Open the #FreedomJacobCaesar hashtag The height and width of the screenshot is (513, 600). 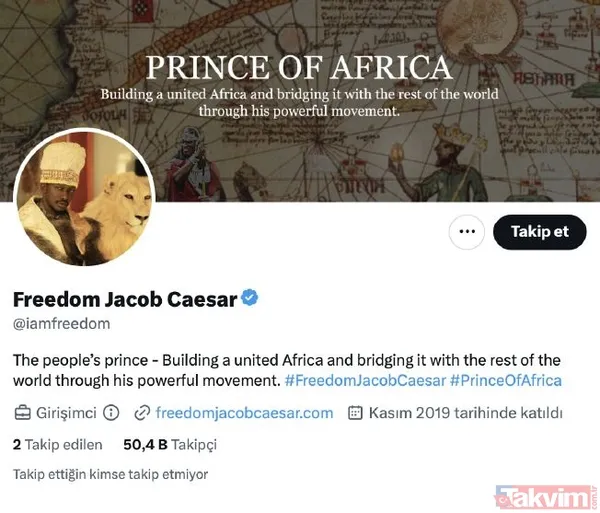[x=364, y=381]
